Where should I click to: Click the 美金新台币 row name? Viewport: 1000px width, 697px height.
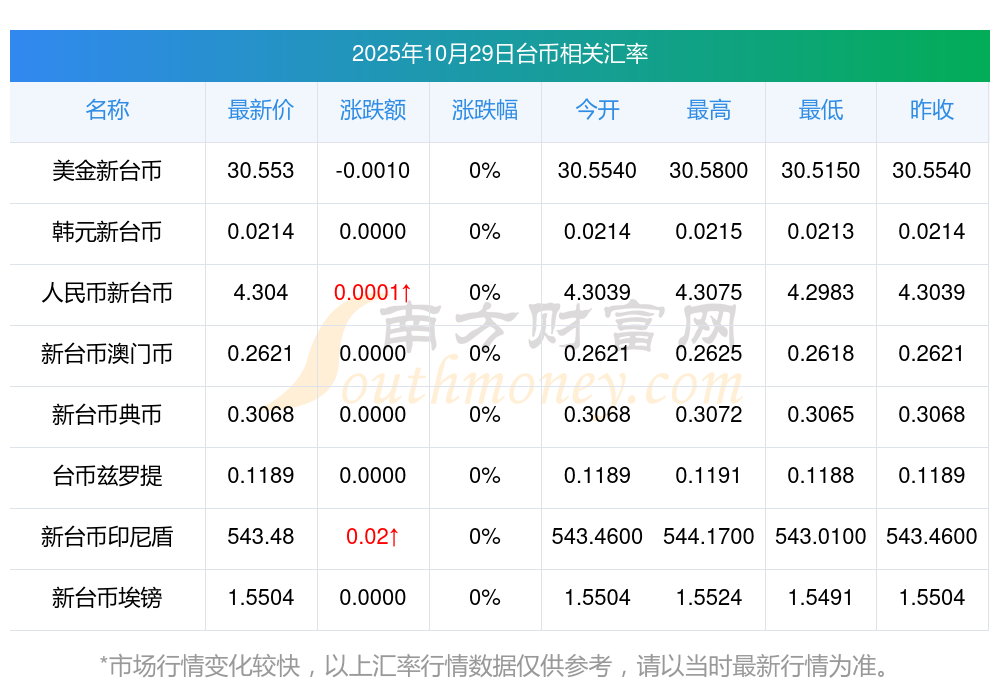(107, 171)
